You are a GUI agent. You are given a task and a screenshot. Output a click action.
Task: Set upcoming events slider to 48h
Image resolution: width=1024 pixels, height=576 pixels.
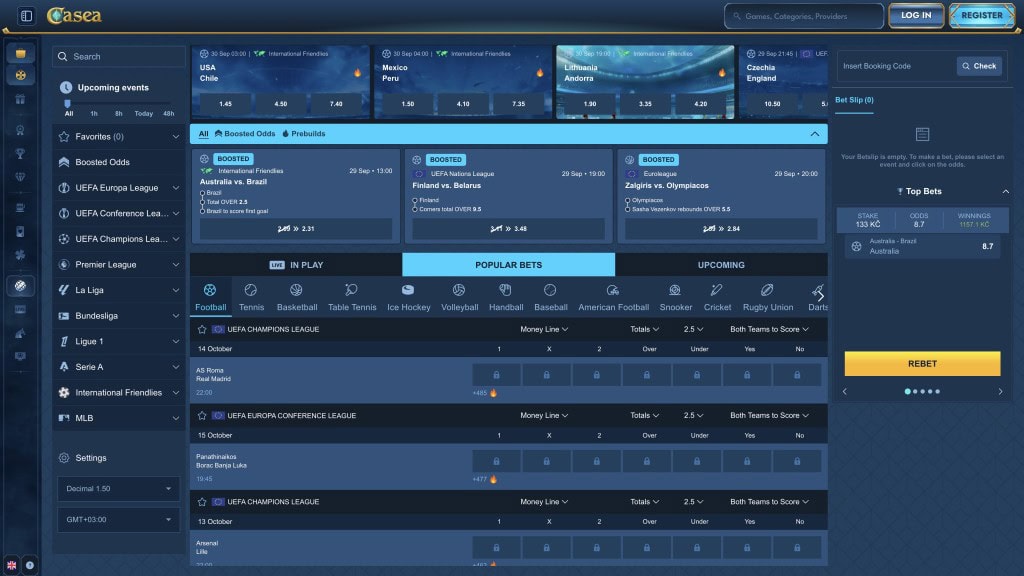168,114
